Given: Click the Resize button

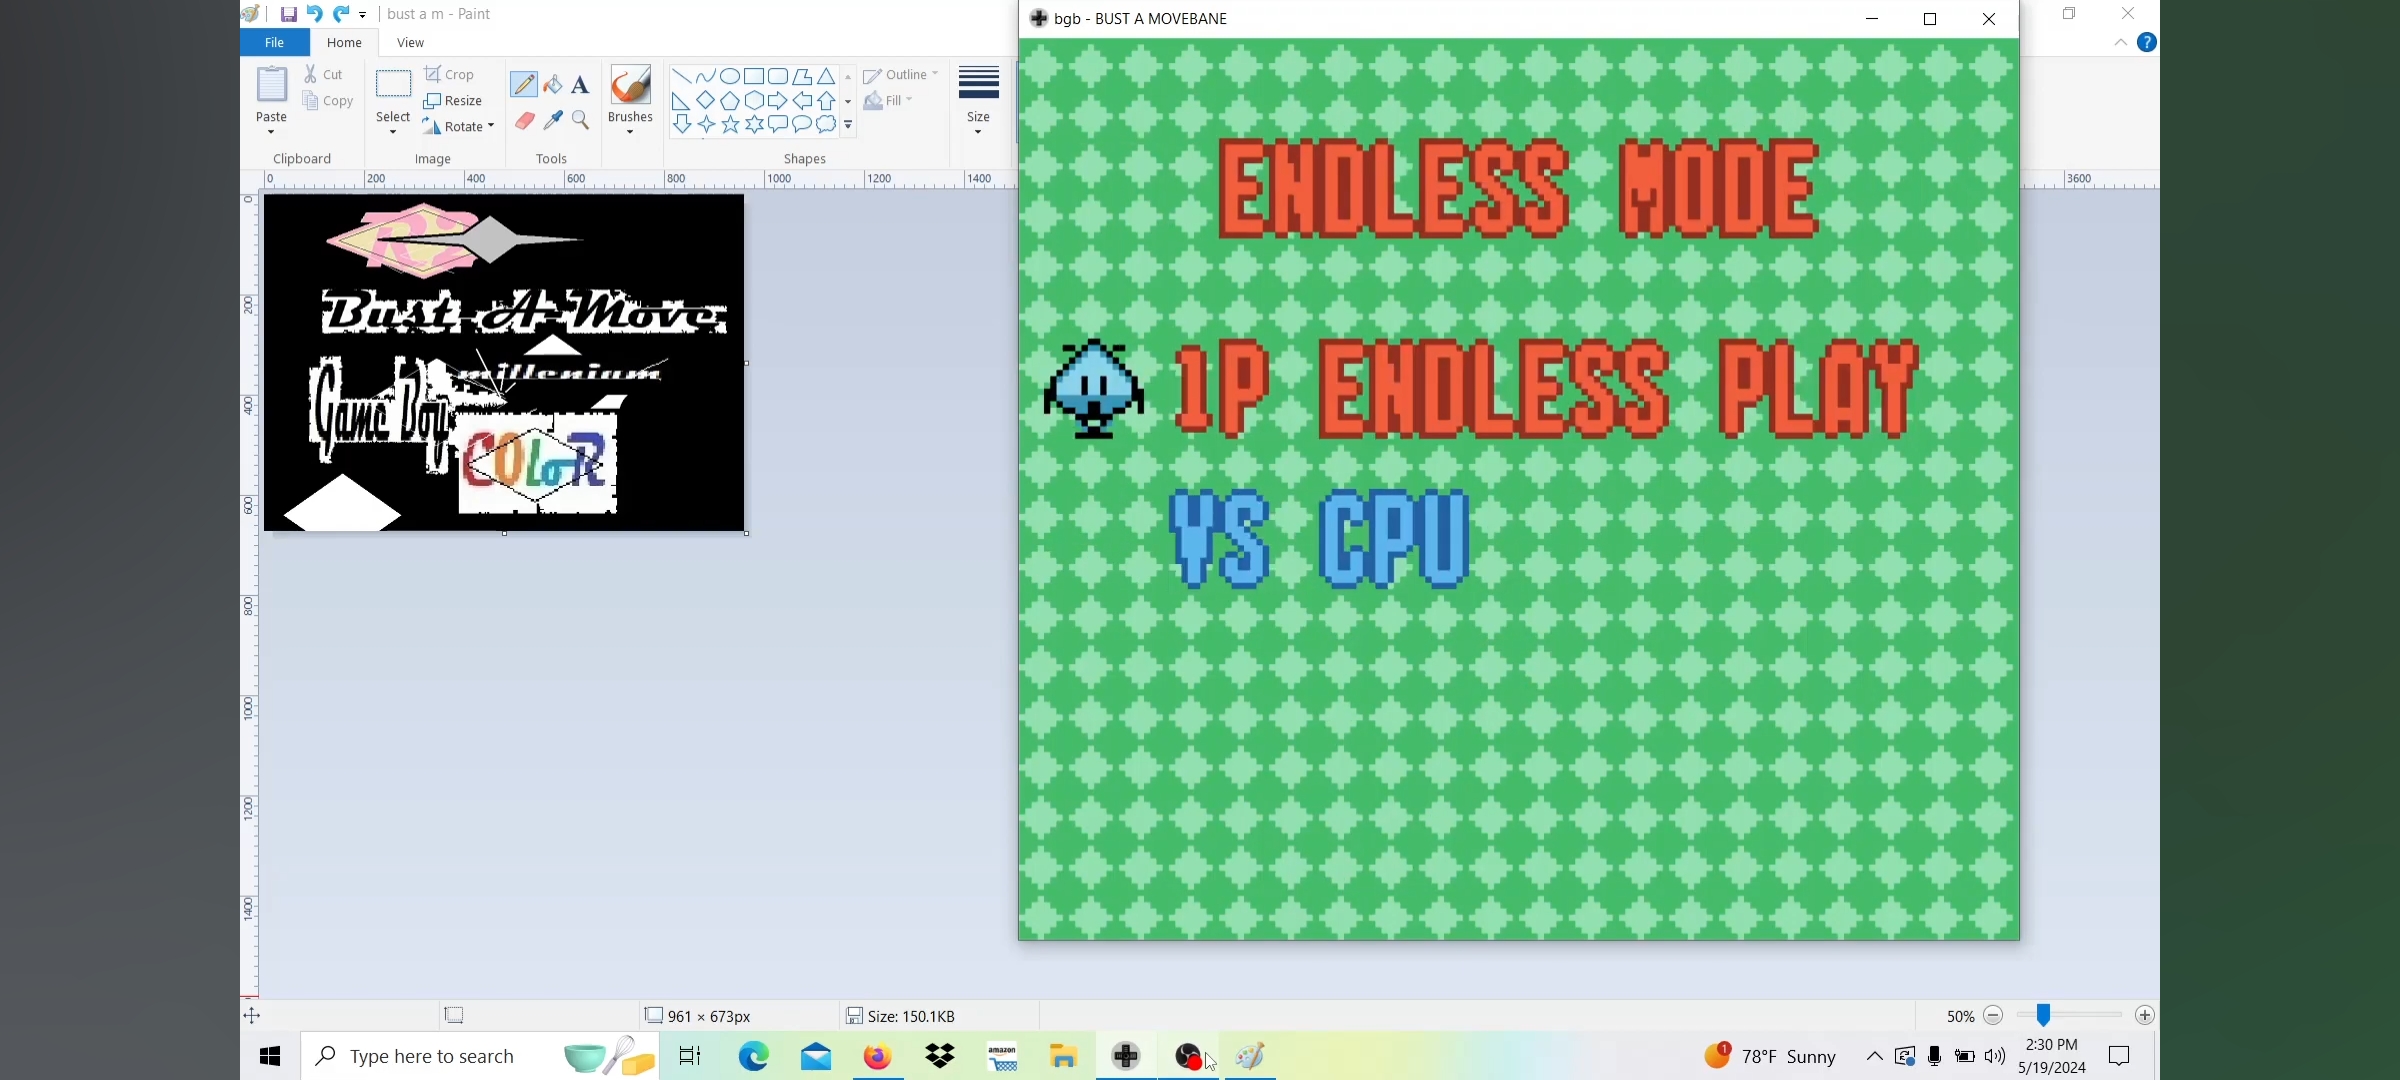Looking at the screenshot, I should point(453,100).
